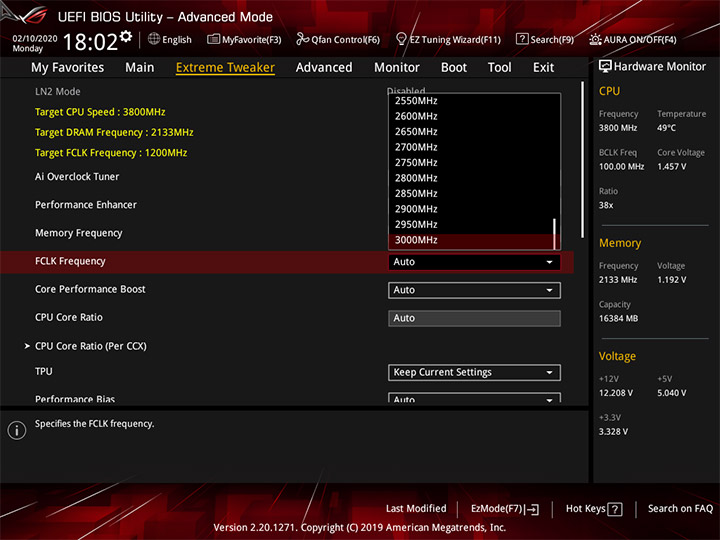The height and width of the screenshot is (540, 720).
Task: Click the Hardware Monitor screen icon
Action: [605, 67]
